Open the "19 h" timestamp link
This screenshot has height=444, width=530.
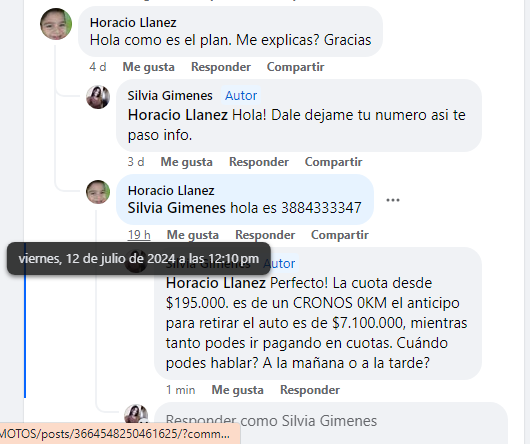pos(139,235)
